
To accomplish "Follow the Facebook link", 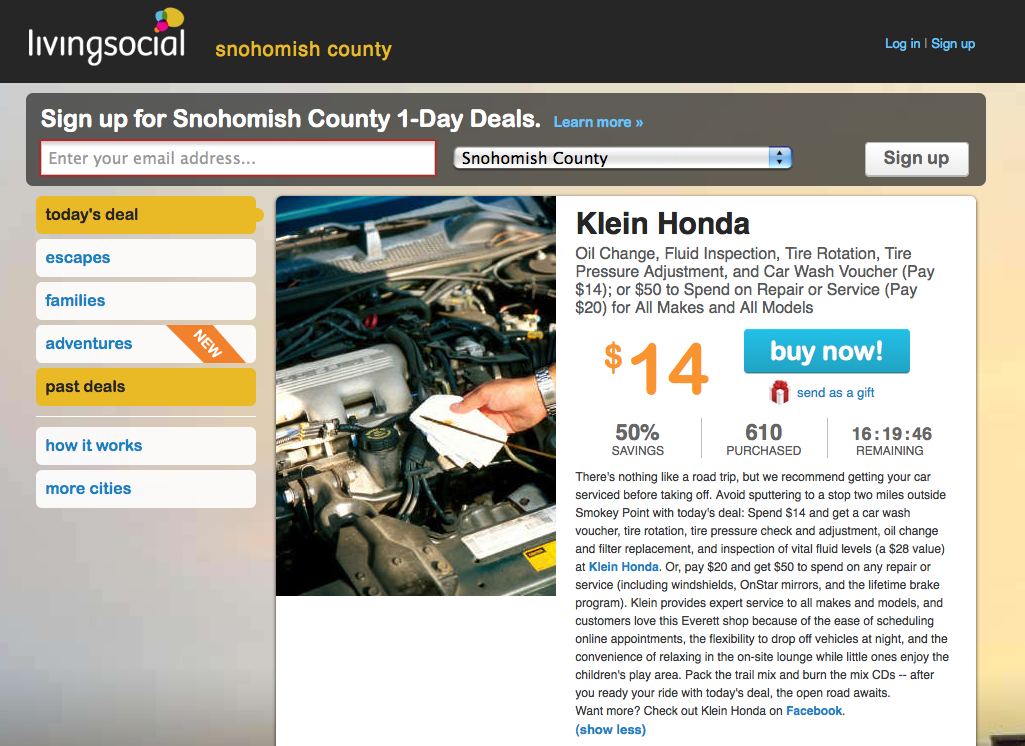I will [814, 711].
